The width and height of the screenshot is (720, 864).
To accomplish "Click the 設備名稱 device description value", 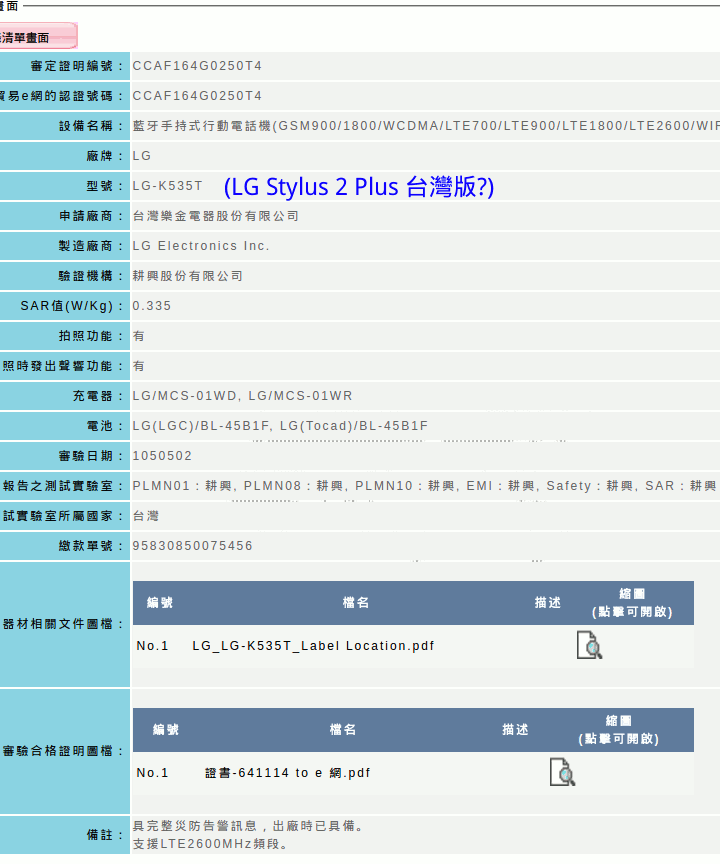I will (x=426, y=126).
